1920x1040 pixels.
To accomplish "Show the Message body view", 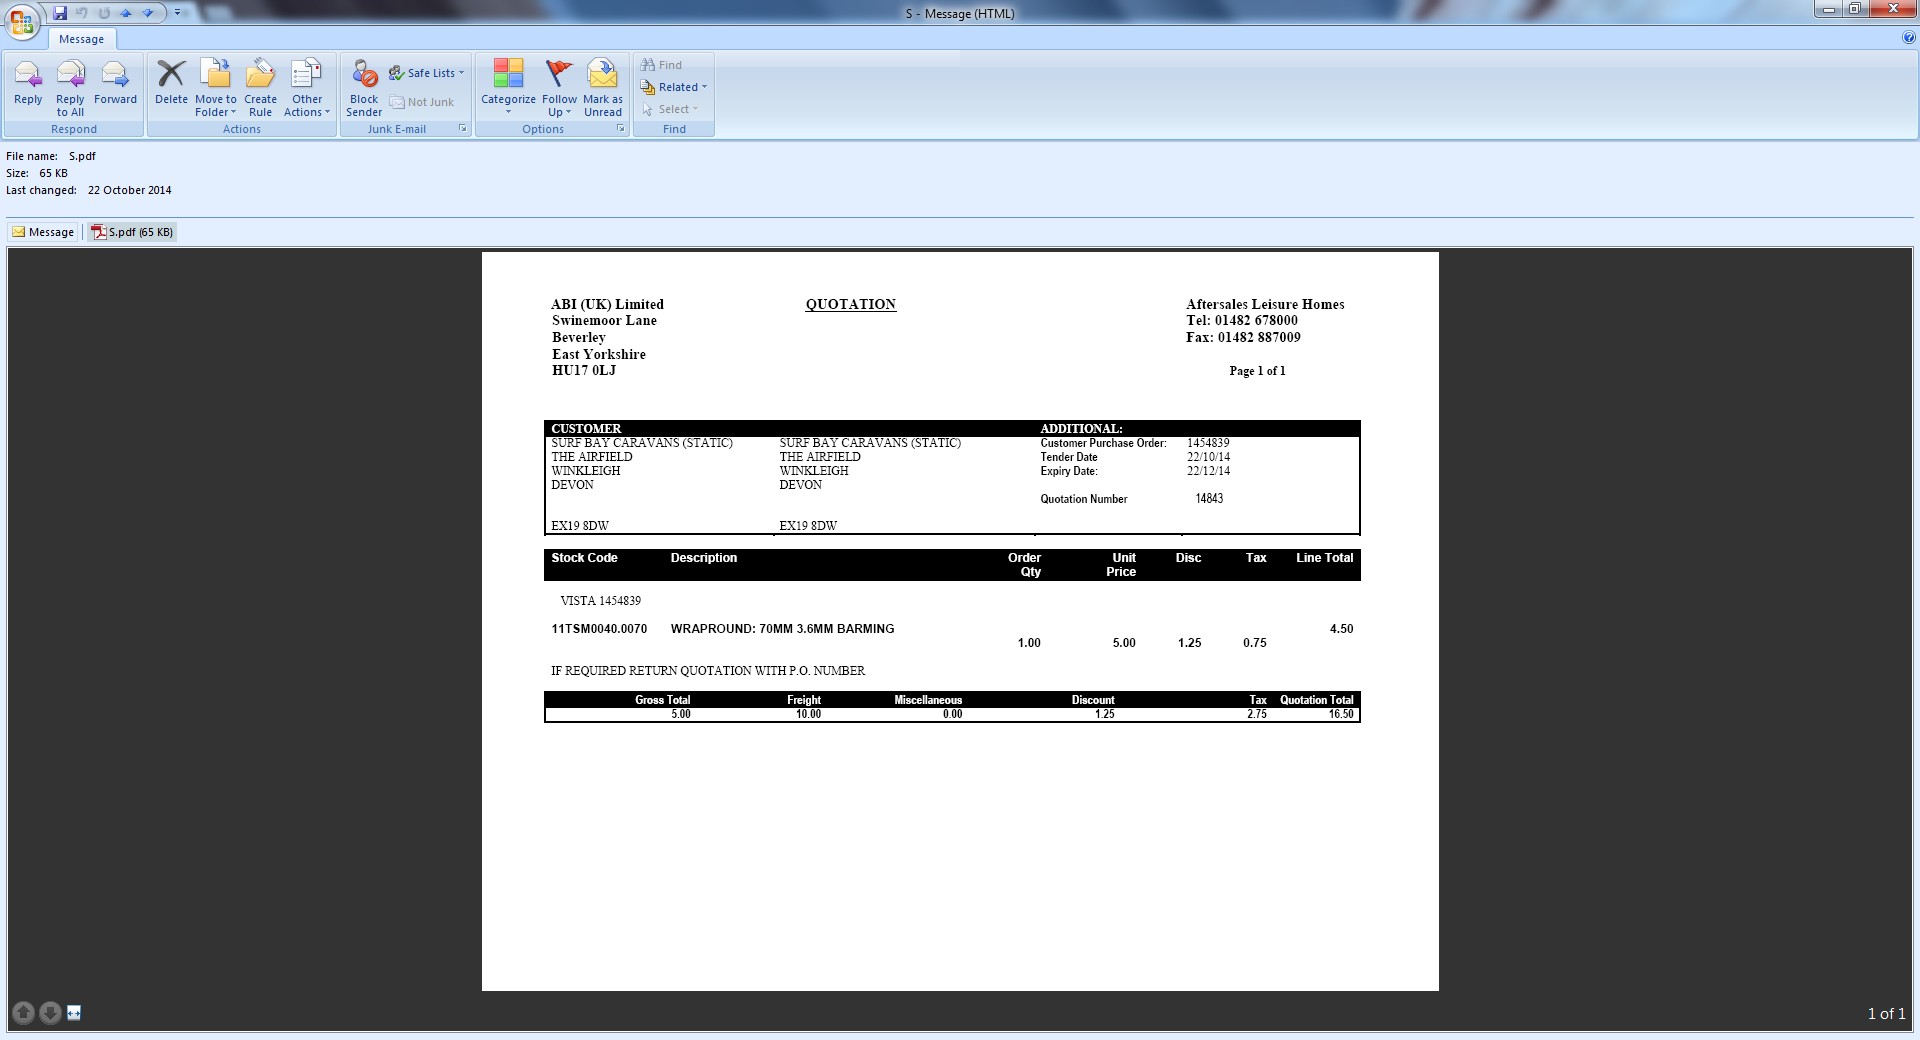I will click(43, 232).
